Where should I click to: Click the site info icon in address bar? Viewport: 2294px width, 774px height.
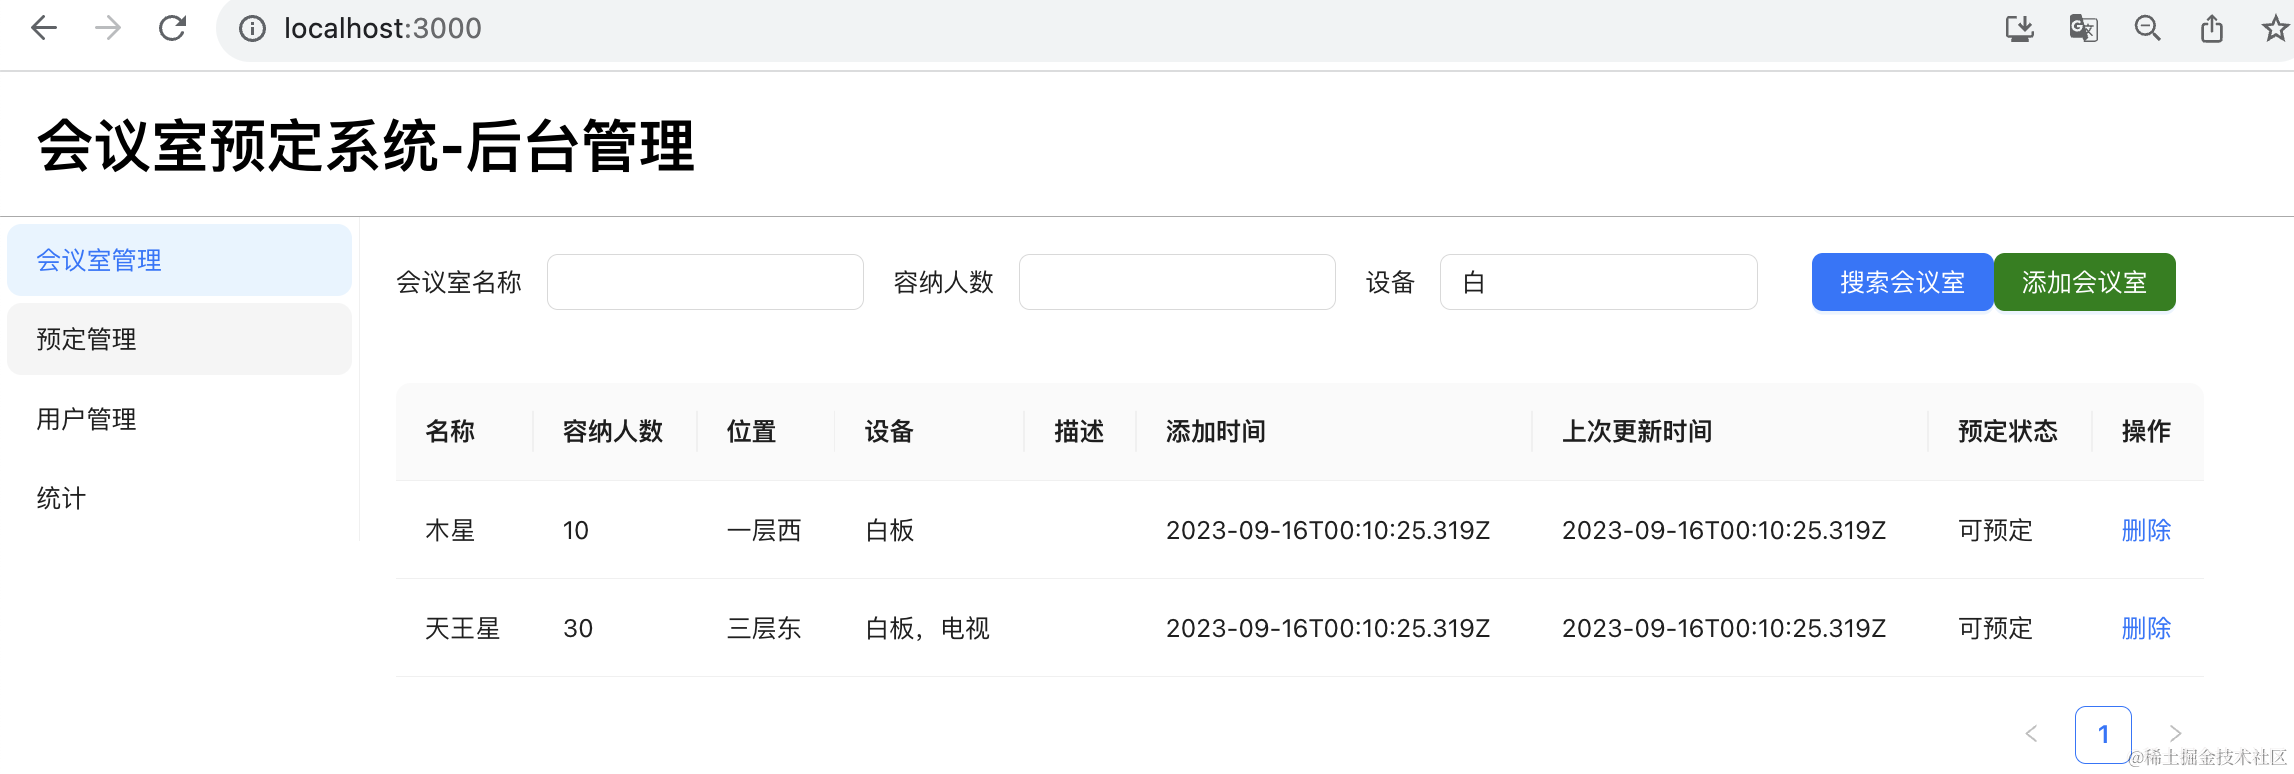252,29
